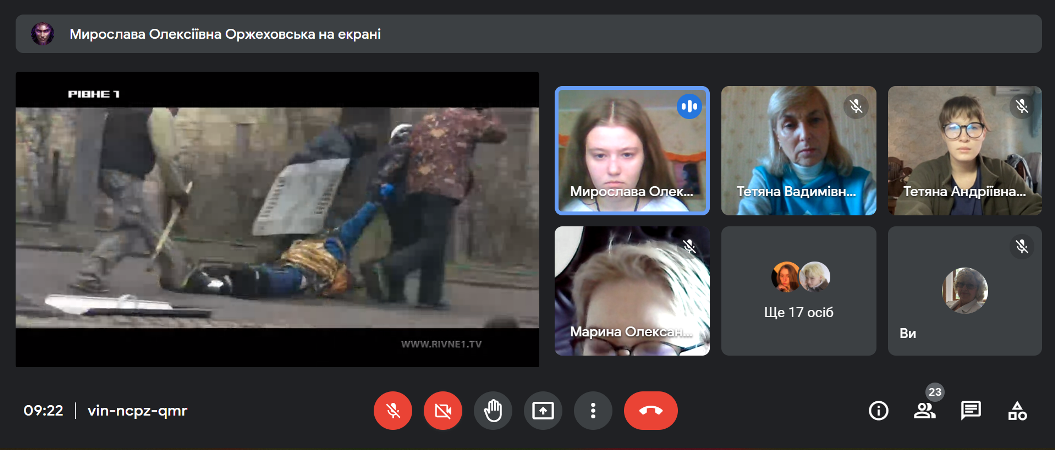Click the meeting code vin-ncpz-qmr
The image size is (1055, 450).
coord(137,411)
